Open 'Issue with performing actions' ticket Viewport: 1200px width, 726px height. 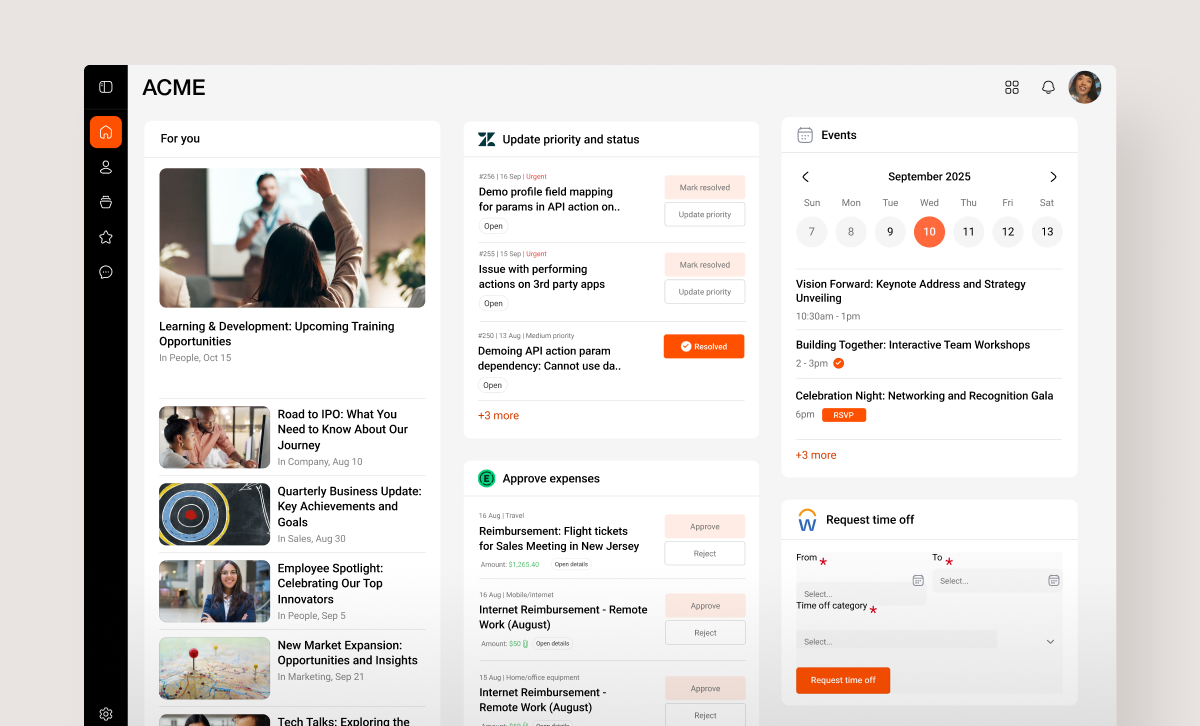[542, 276]
